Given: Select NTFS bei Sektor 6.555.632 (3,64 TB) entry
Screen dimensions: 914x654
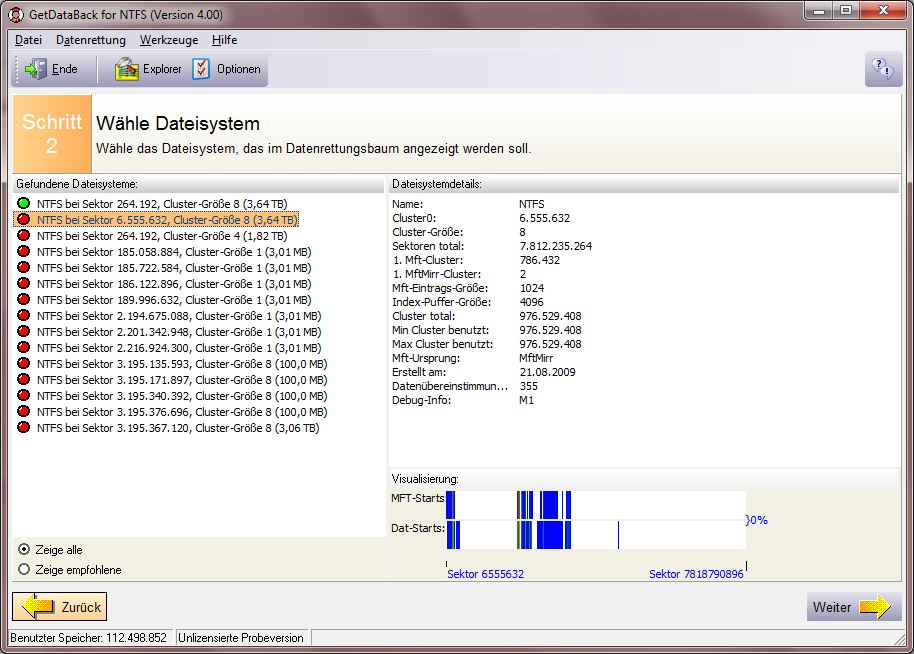Looking at the screenshot, I should [167, 220].
